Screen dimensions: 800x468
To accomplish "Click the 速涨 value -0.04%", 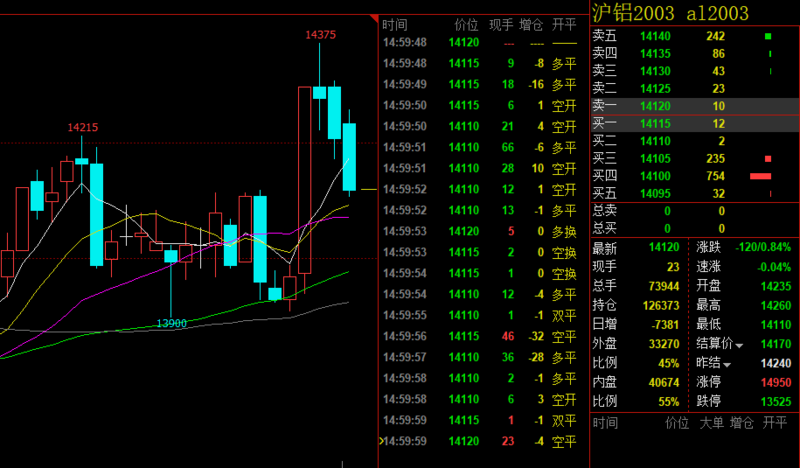I will (774, 267).
